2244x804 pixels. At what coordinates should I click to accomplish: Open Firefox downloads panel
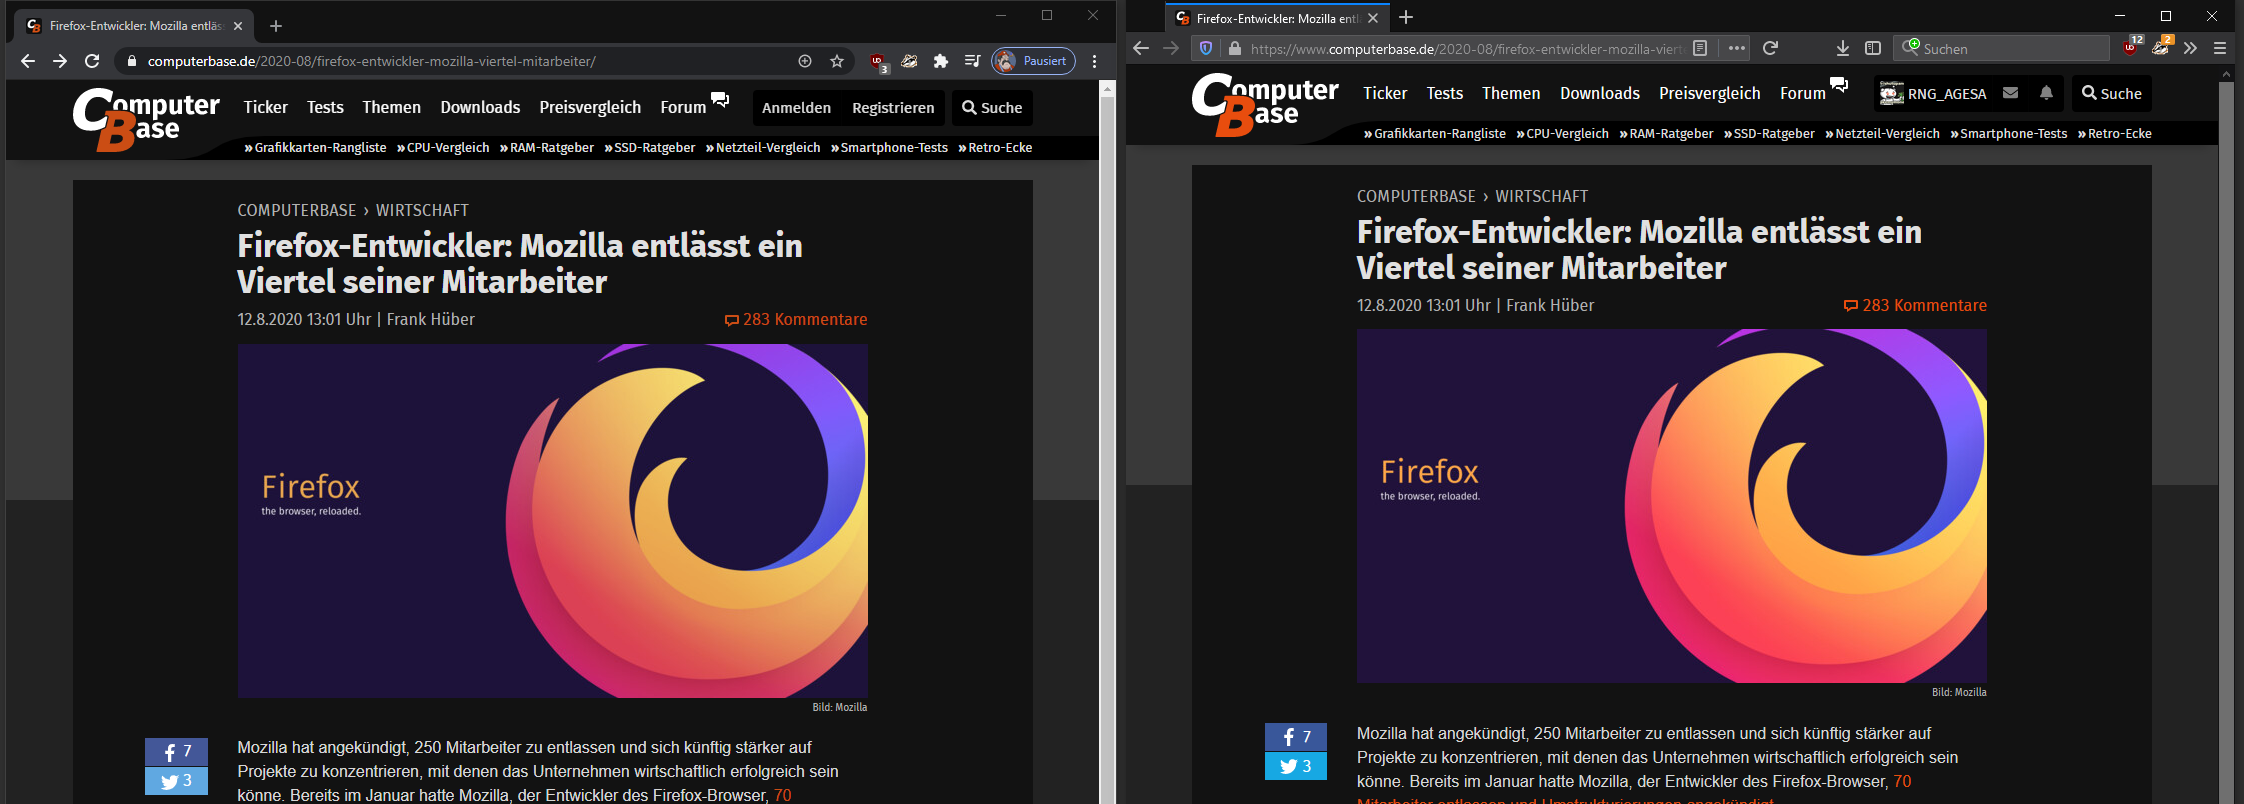(x=1843, y=48)
